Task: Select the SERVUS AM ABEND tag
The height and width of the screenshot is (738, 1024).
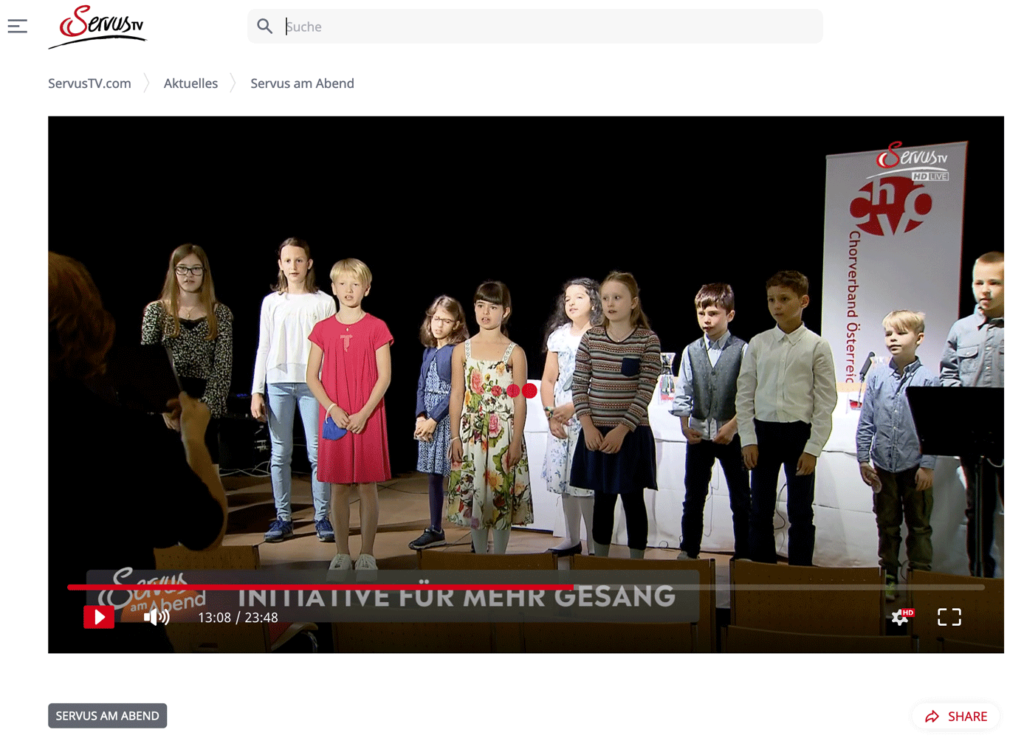Action: pyautogui.click(x=107, y=716)
